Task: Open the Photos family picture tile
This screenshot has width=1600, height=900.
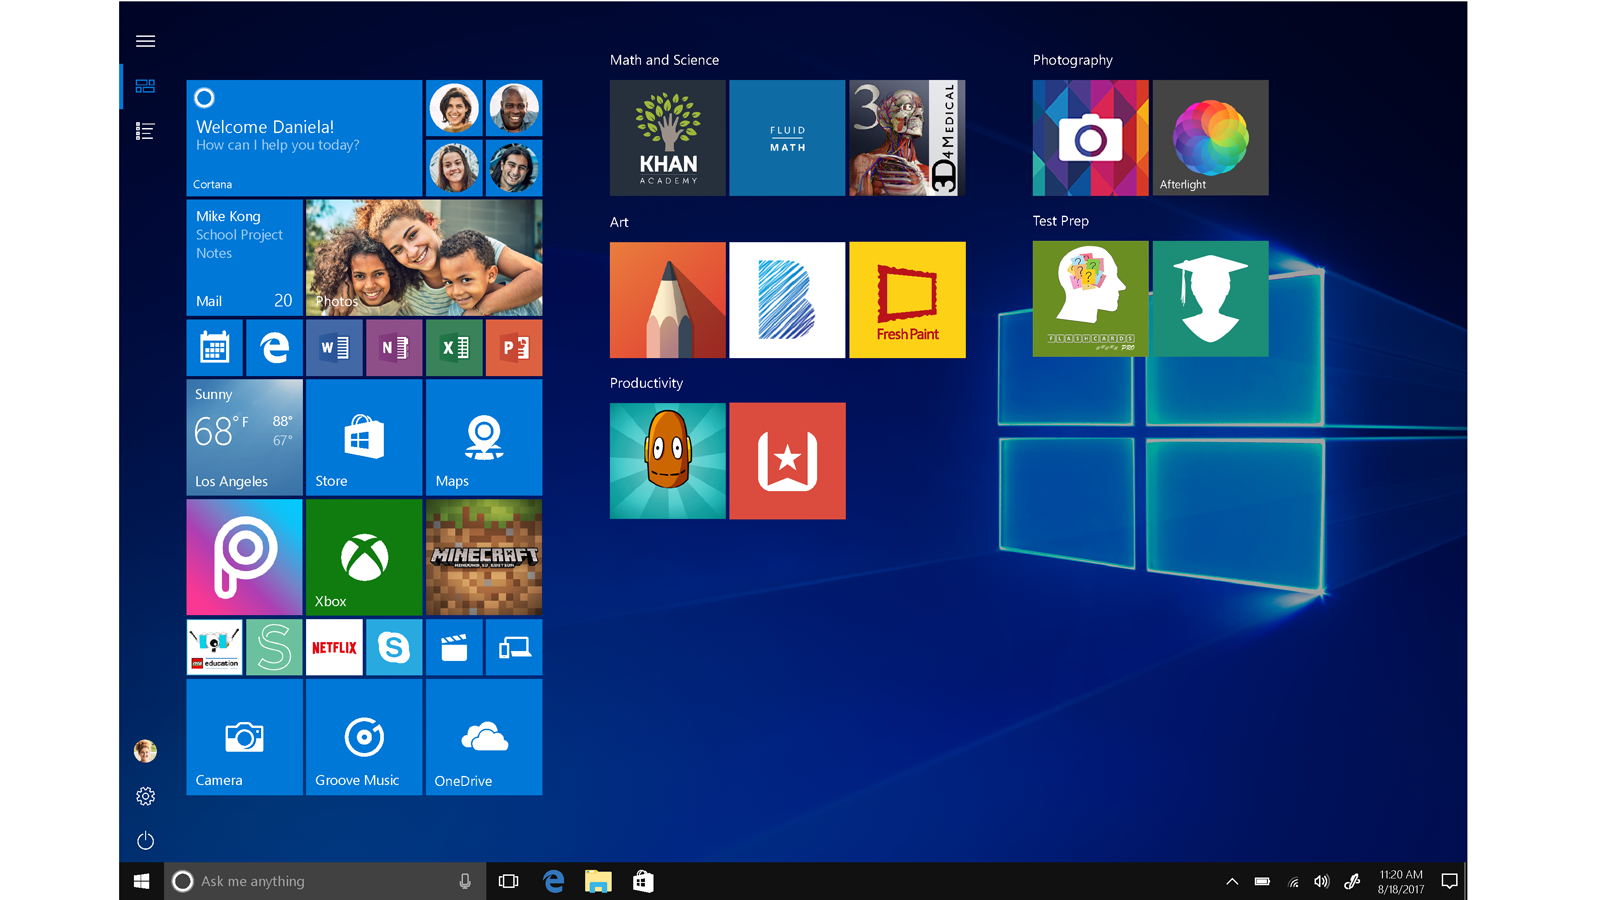Action: [424, 257]
